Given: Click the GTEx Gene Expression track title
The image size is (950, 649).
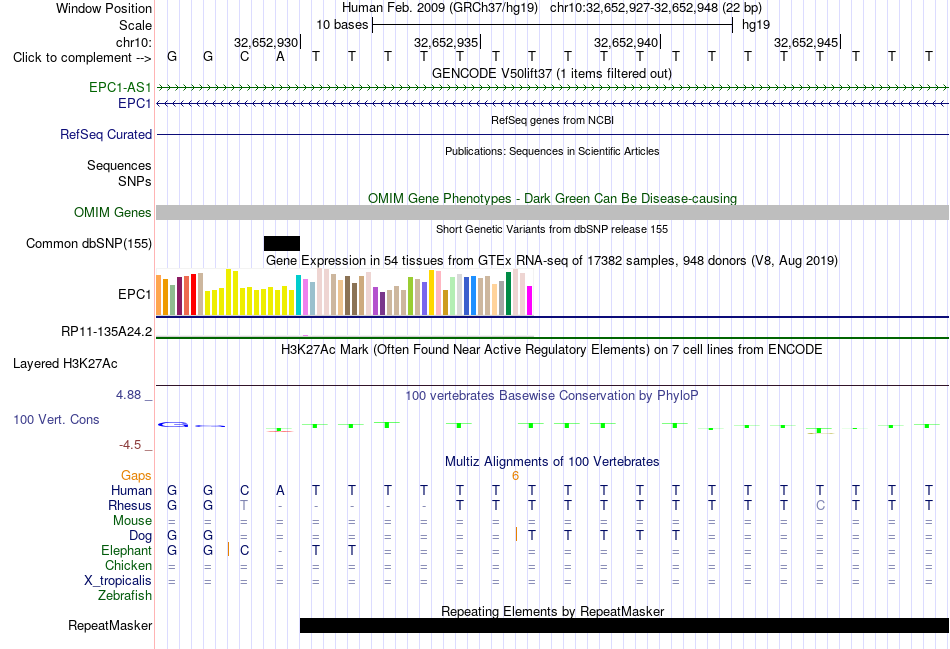Looking at the screenshot, I should [552, 261].
